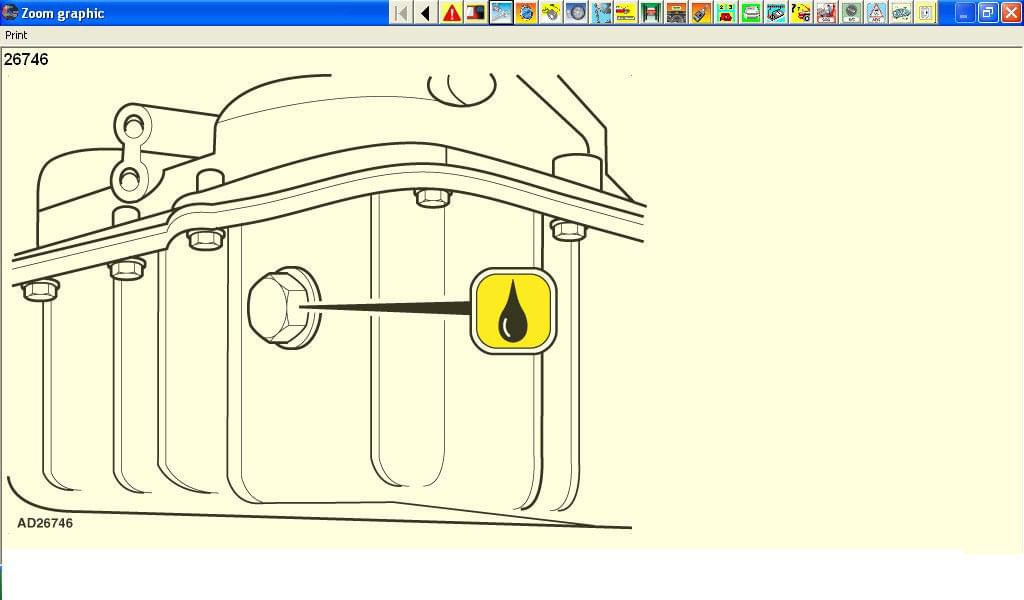
Task: Click the red, white and black rectangle icon
Action: (476, 12)
